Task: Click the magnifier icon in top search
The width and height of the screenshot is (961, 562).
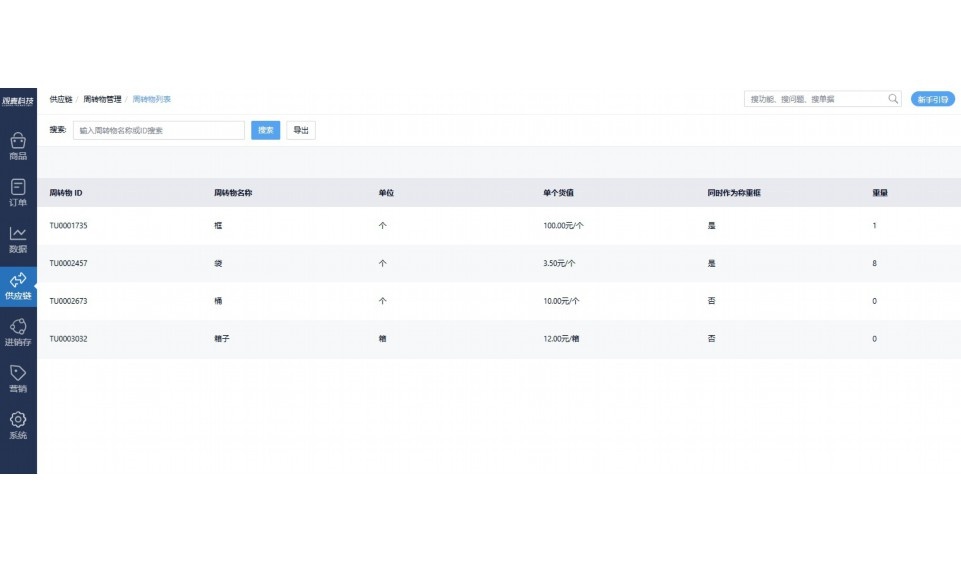Action: point(893,99)
